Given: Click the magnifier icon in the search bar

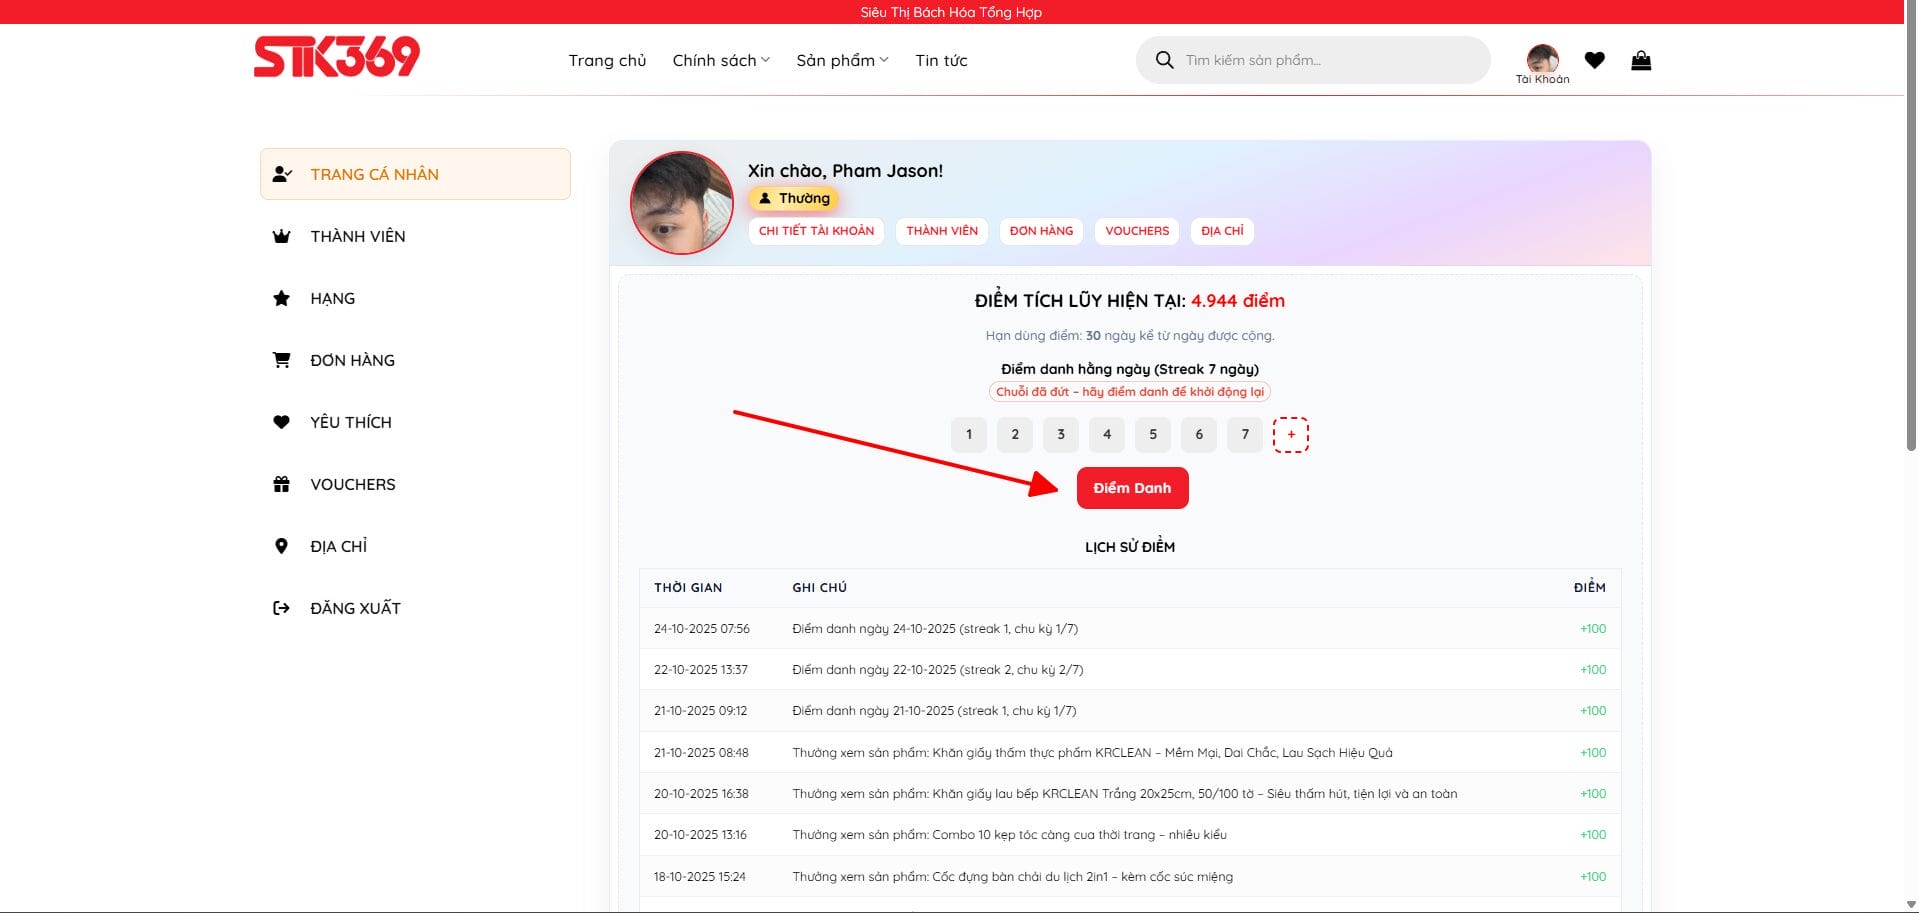Looking at the screenshot, I should coord(1164,60).
